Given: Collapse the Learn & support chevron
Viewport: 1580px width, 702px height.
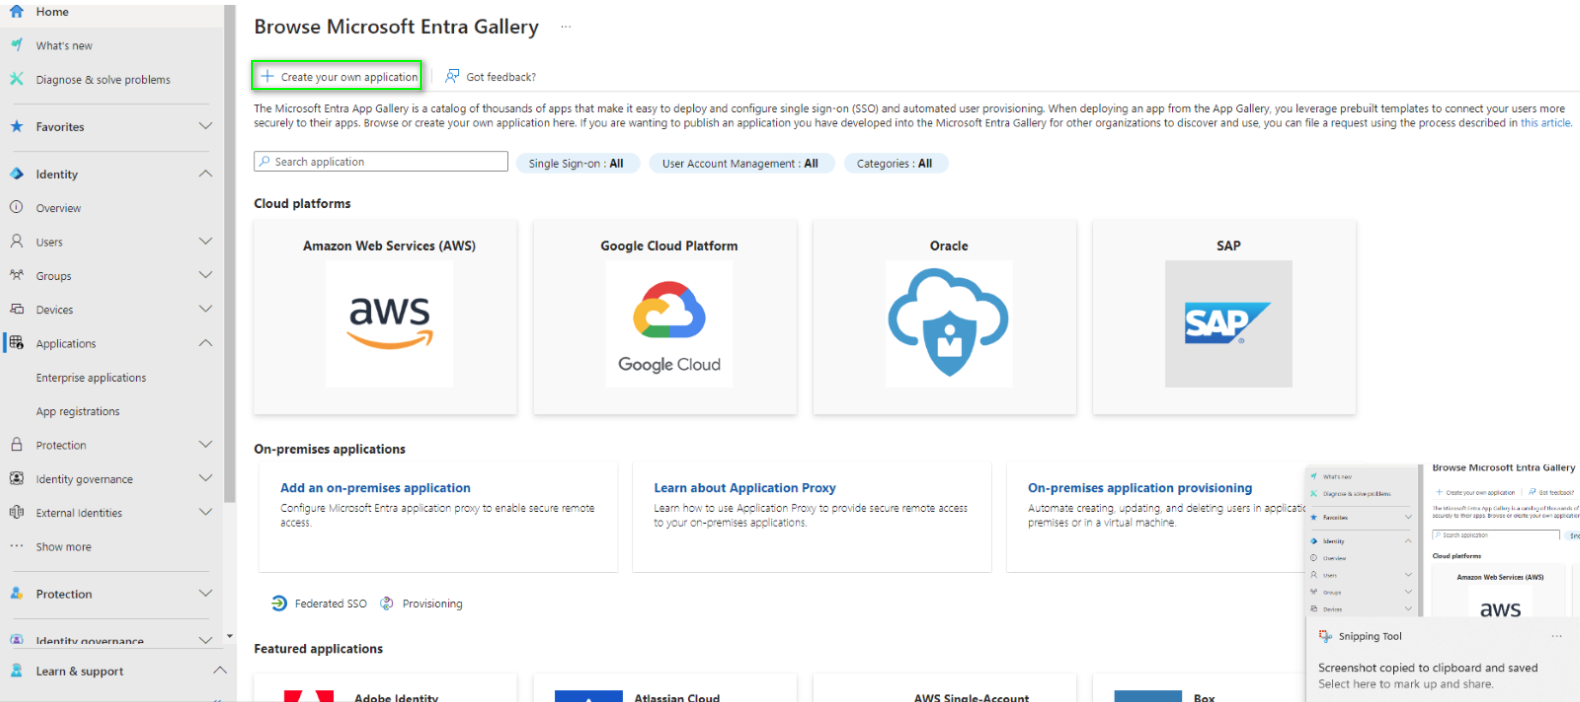Looking at the screenshot, I should click(x=220, y=670).
